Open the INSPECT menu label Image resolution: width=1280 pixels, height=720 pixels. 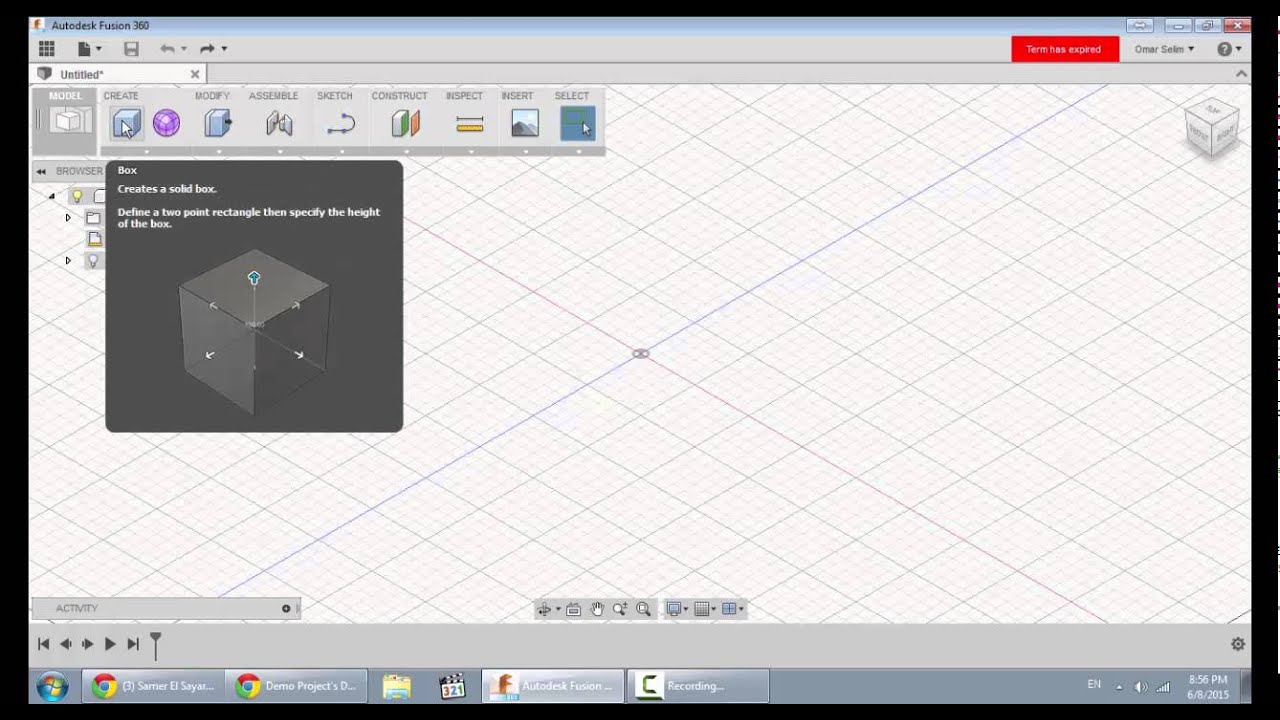(464, 96)
